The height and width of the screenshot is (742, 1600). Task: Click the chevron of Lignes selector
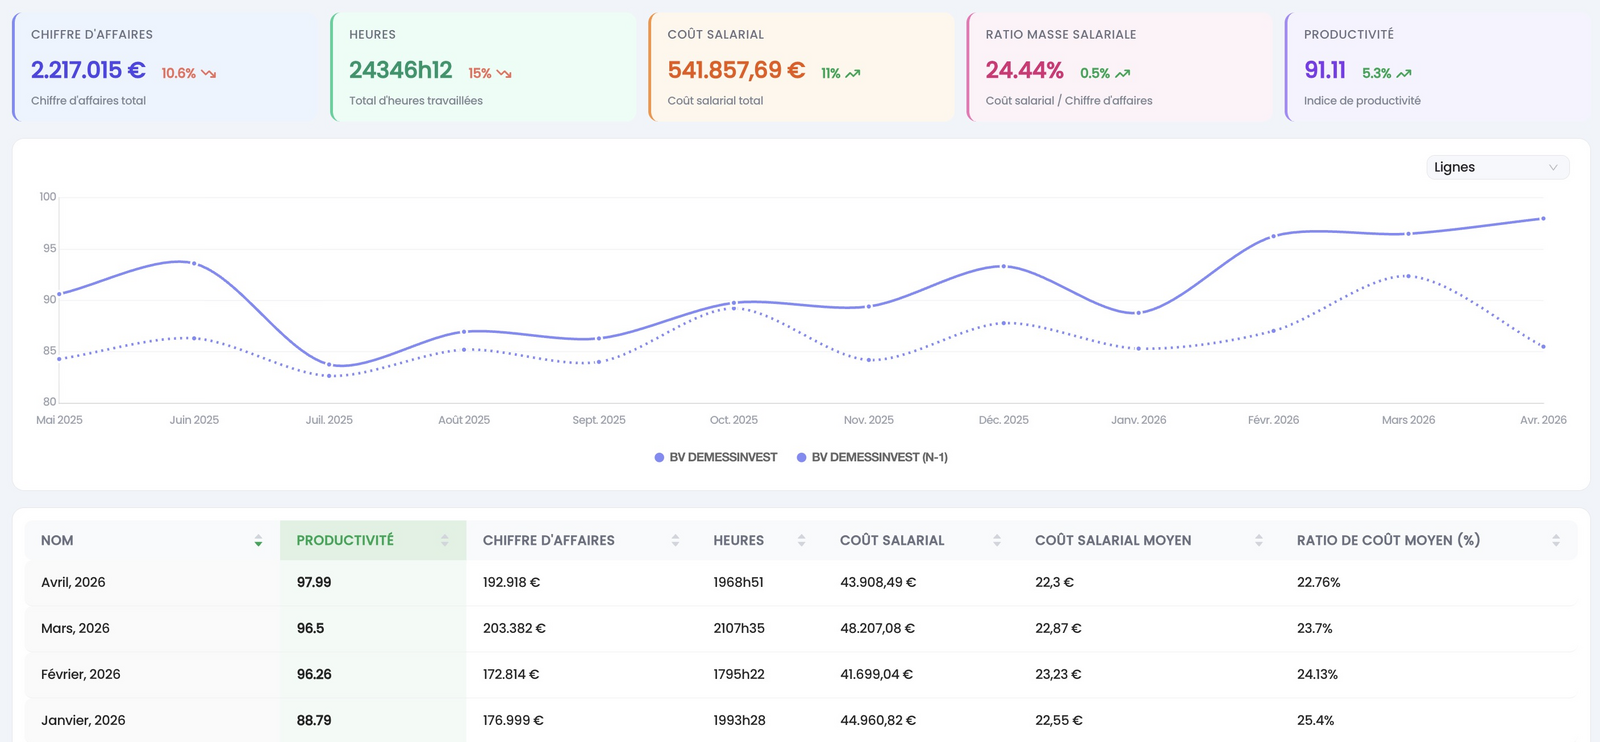tap(1553, 168)
